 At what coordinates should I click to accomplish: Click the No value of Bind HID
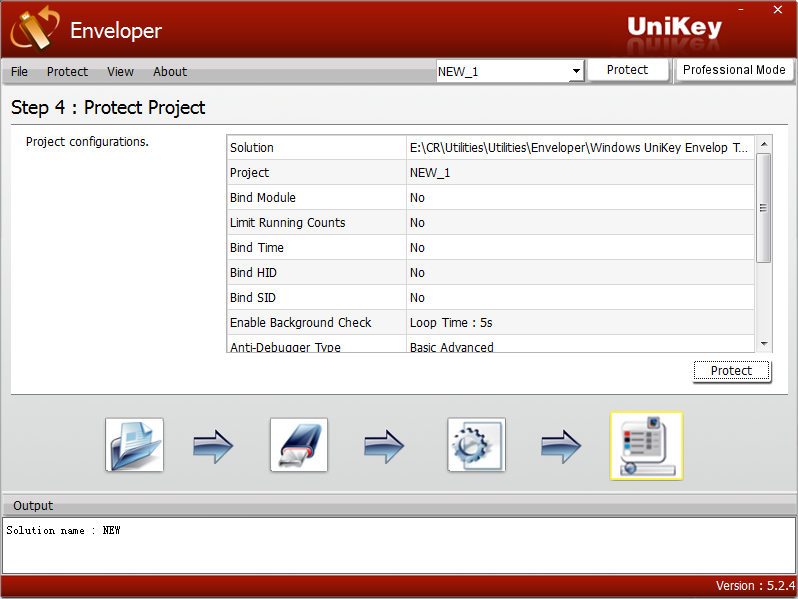click(417, 273)
